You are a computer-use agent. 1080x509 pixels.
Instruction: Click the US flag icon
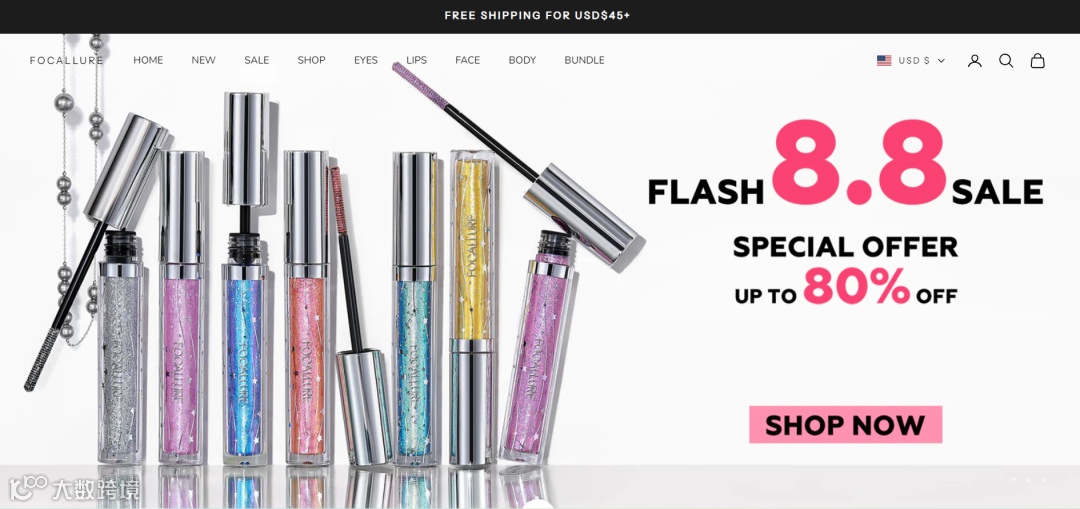tap(884, 61)
